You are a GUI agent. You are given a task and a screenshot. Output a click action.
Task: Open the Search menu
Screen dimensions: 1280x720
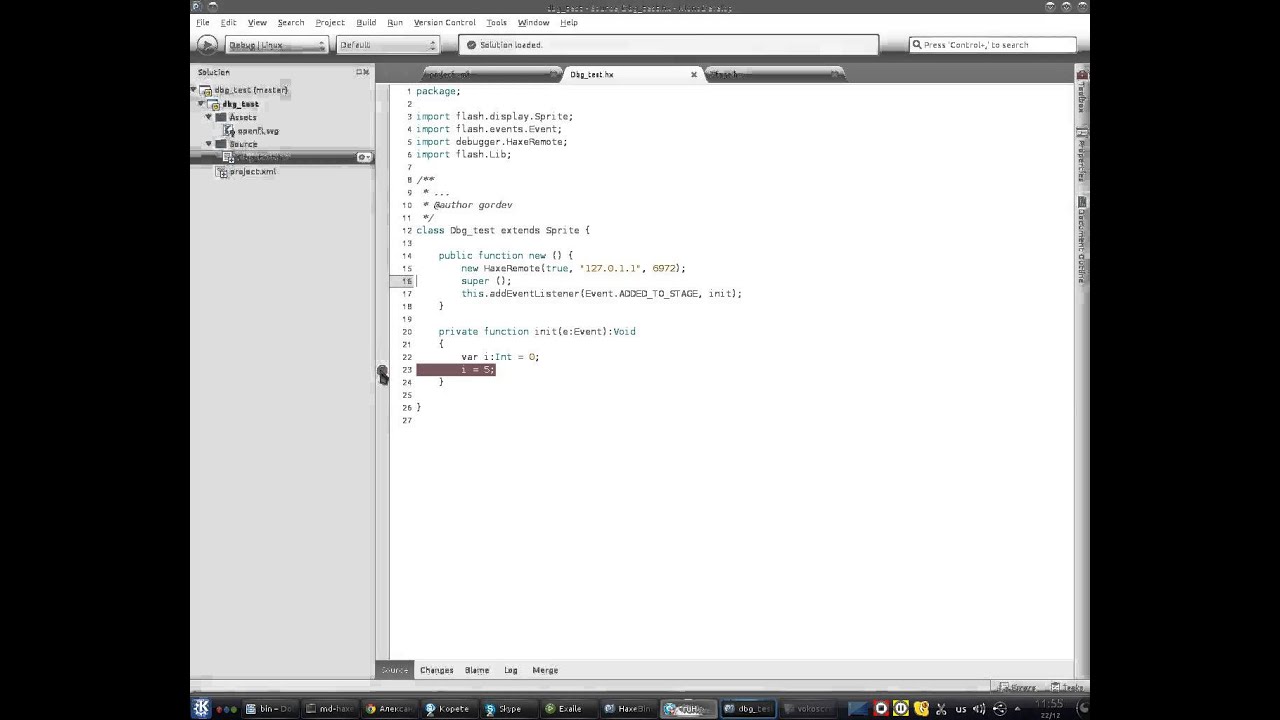pyautogui.click(x=291, y=22)
